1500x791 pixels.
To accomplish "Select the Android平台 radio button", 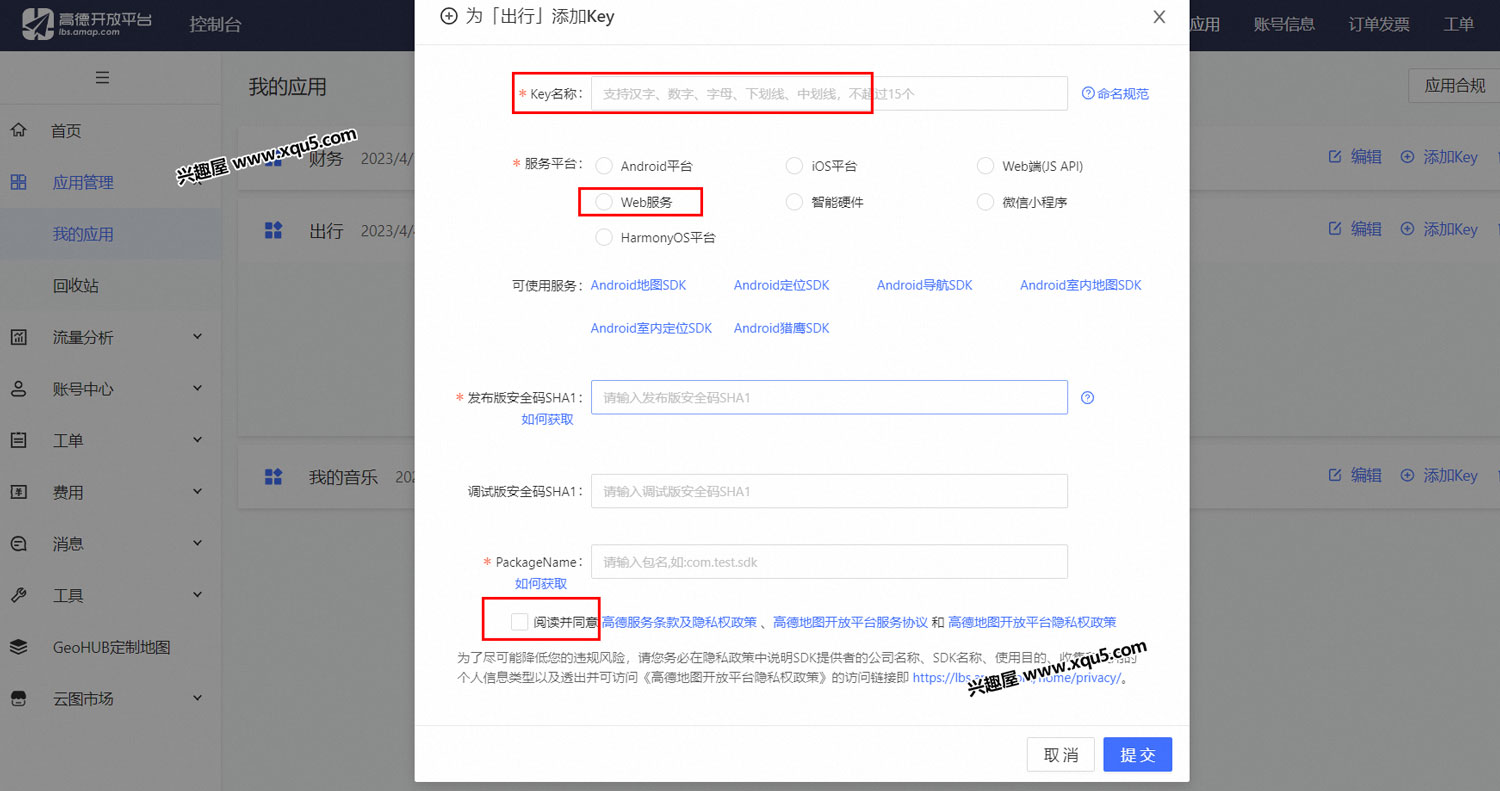I will click(x=604, y=166).
